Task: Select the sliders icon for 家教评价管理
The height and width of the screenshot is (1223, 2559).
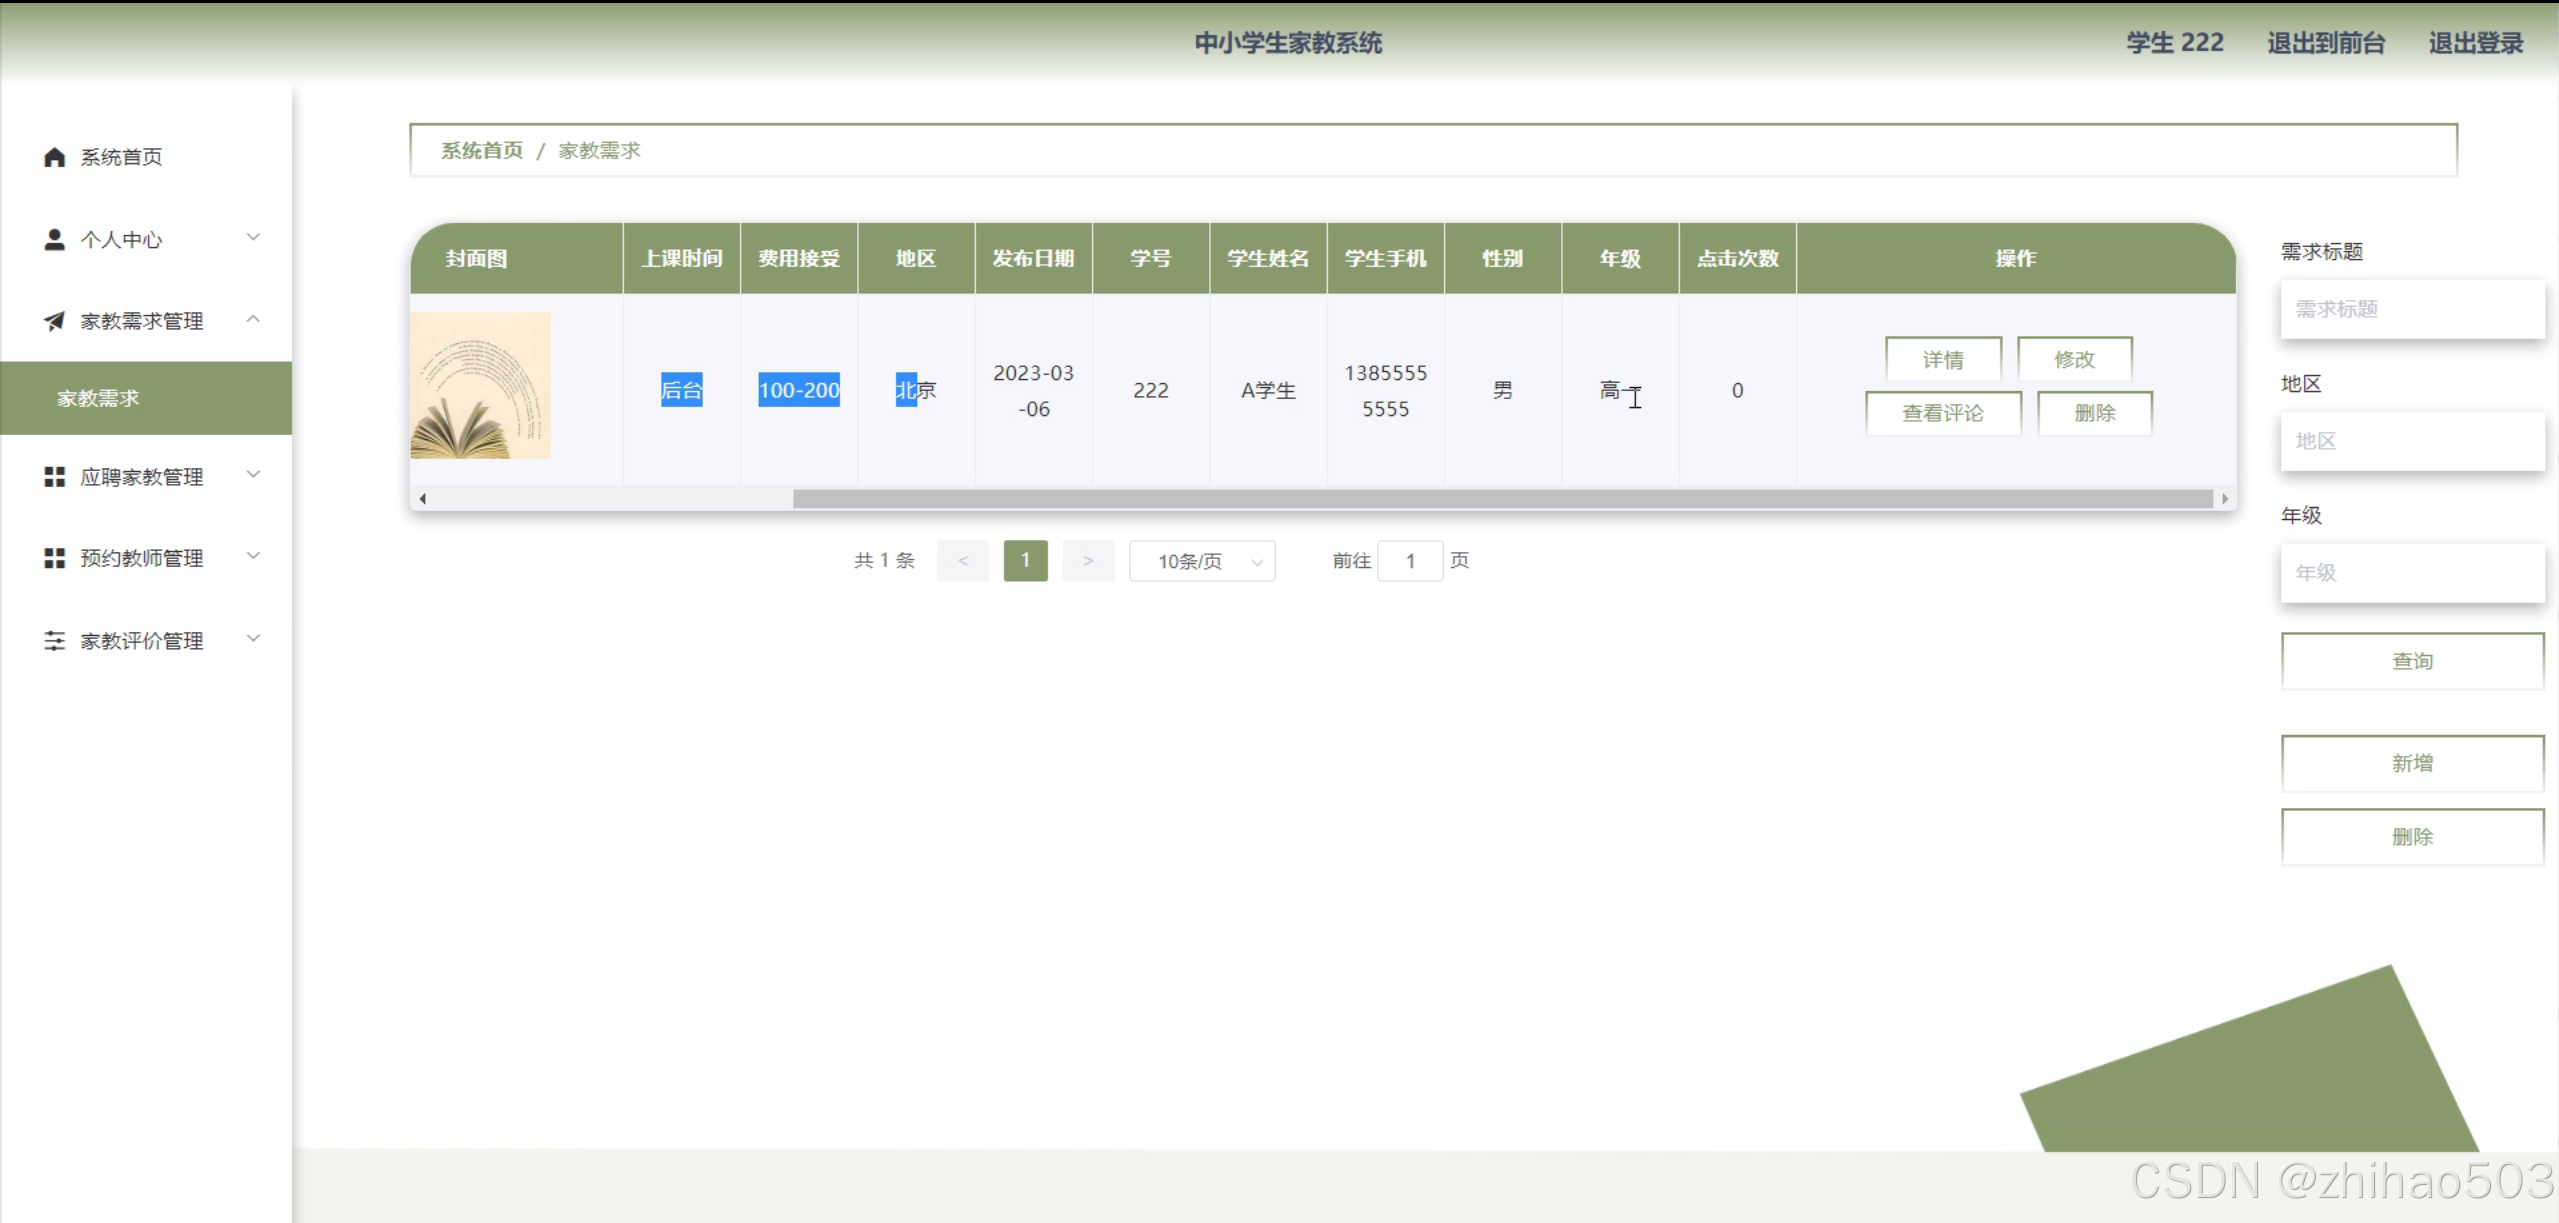Action: point(54,640)
